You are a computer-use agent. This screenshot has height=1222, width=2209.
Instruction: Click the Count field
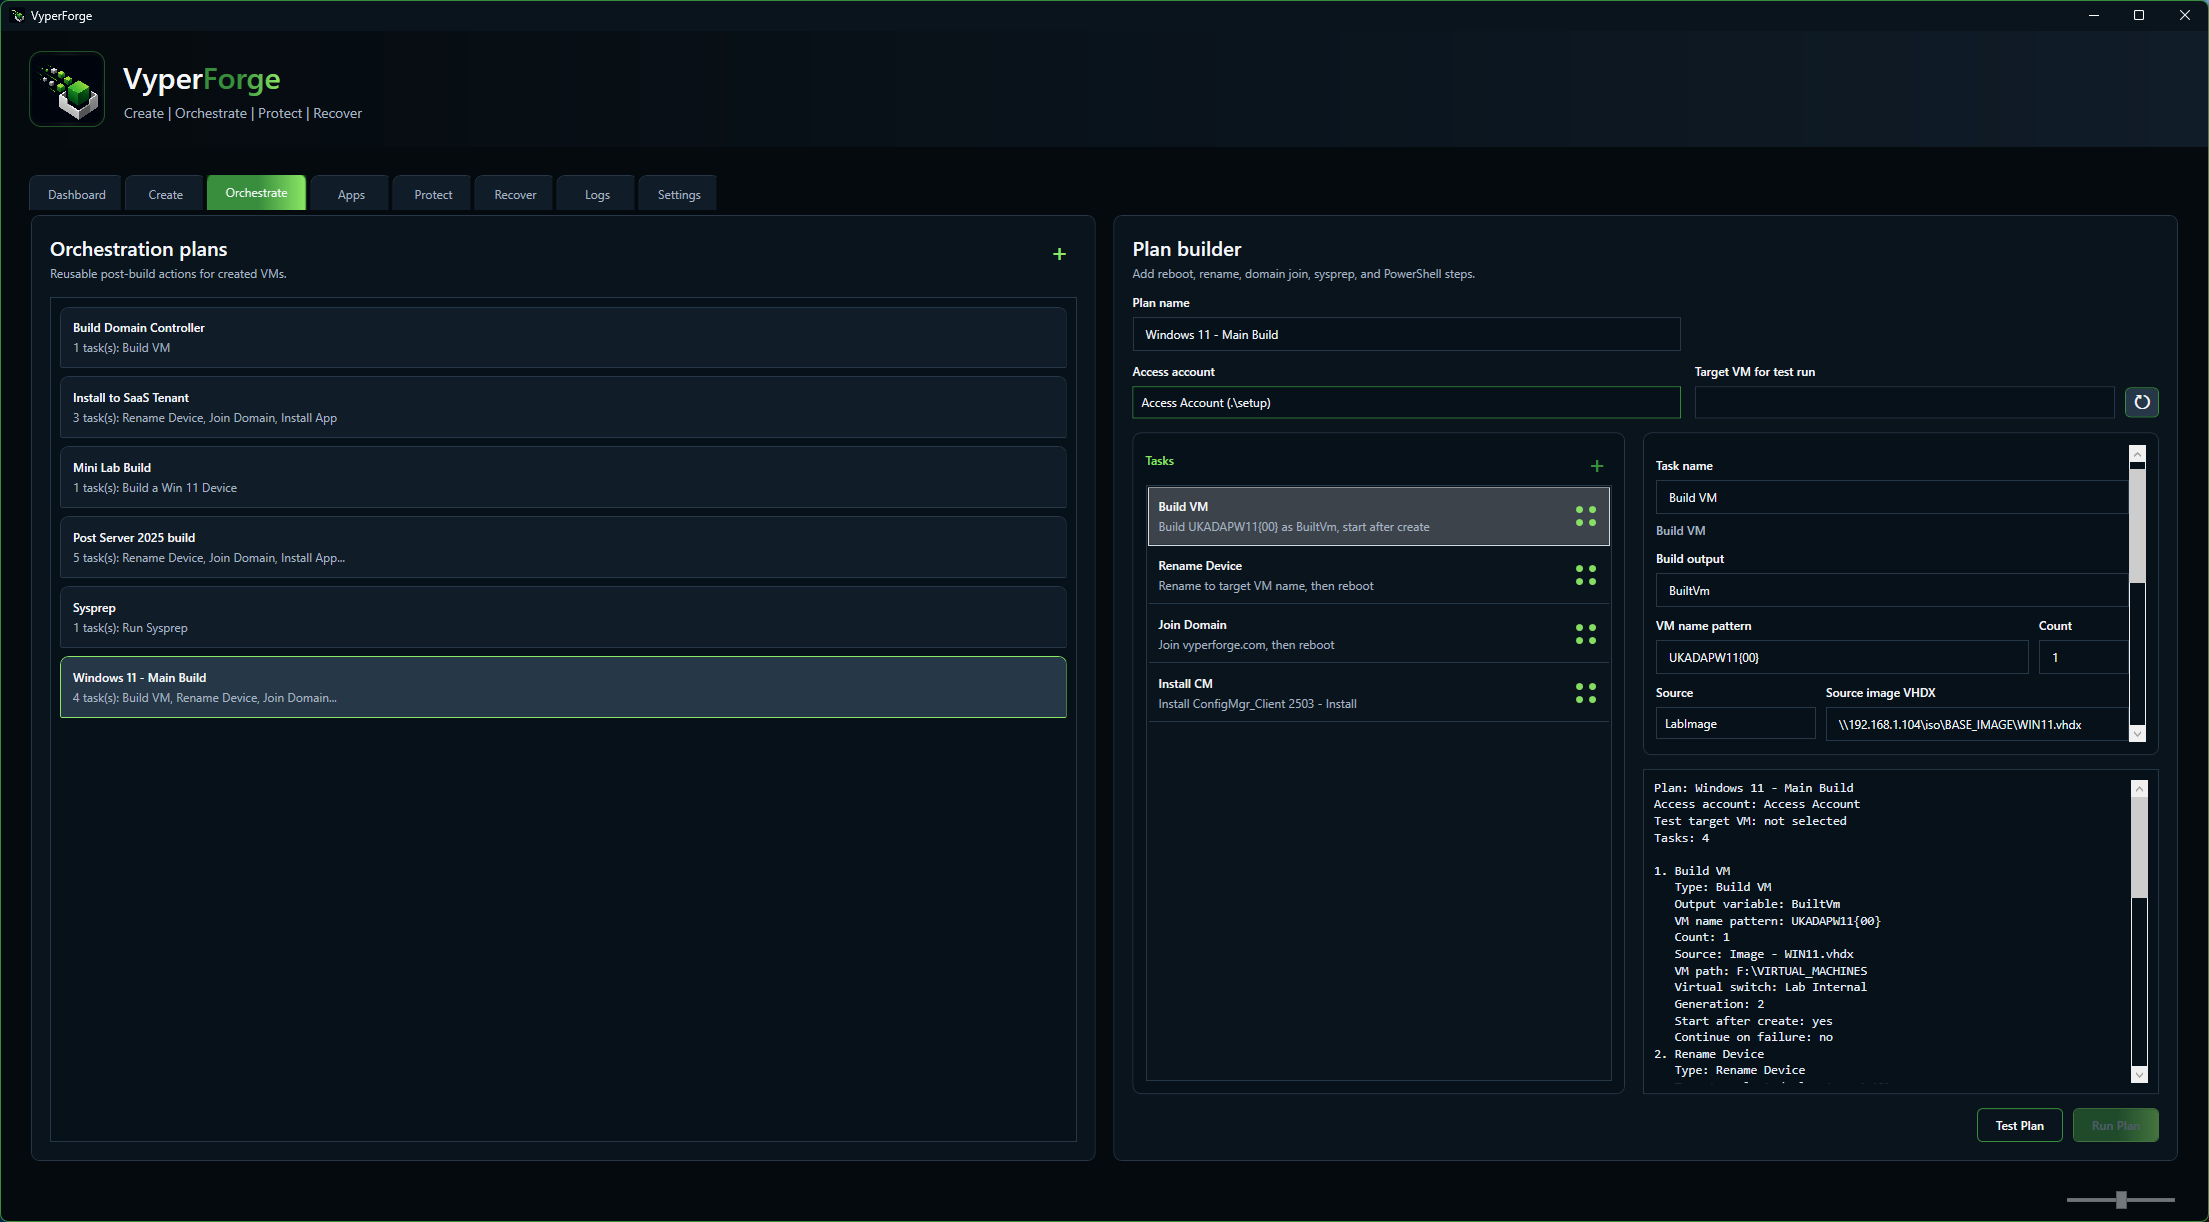[2082, 657]
